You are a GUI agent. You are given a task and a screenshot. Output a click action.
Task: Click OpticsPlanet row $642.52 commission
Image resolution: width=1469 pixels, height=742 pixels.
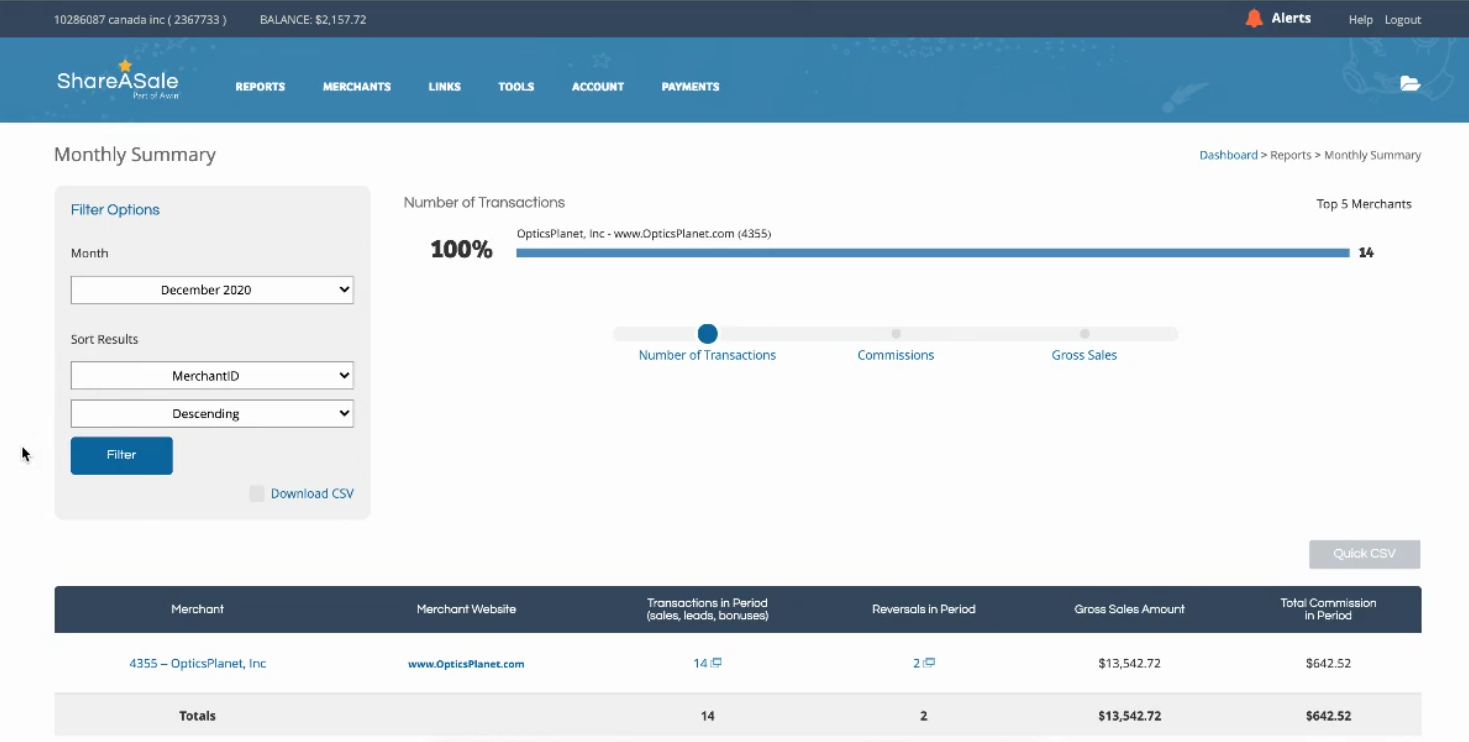point(1328,663)
